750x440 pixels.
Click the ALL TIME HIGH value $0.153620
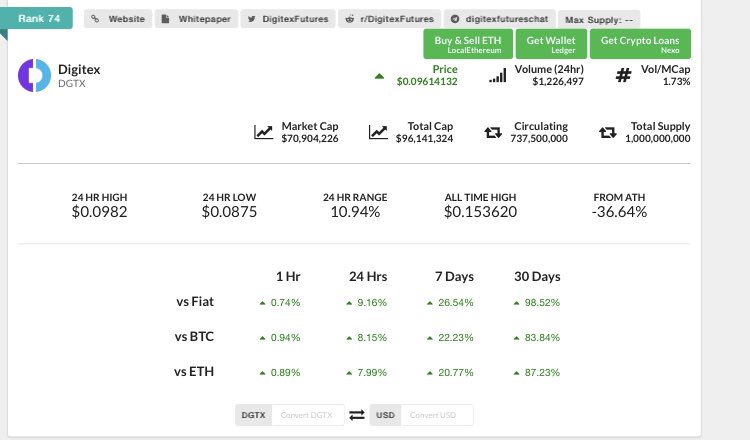(480, 211)
